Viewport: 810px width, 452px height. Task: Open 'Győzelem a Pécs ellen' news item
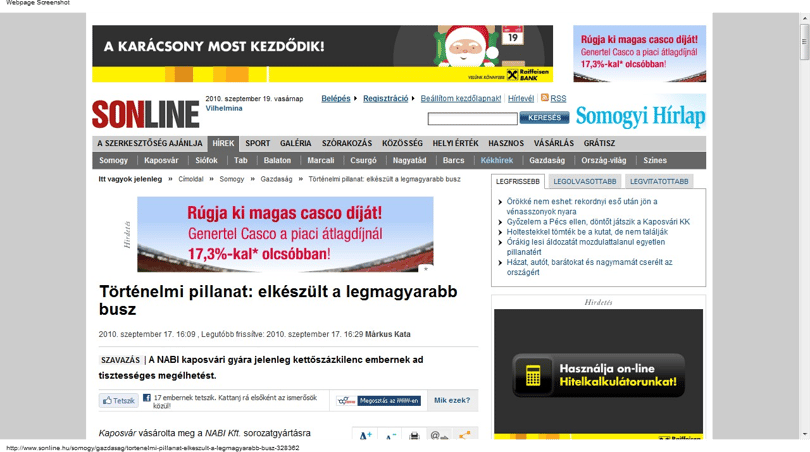pyautogui.click(x=598, y=222)
